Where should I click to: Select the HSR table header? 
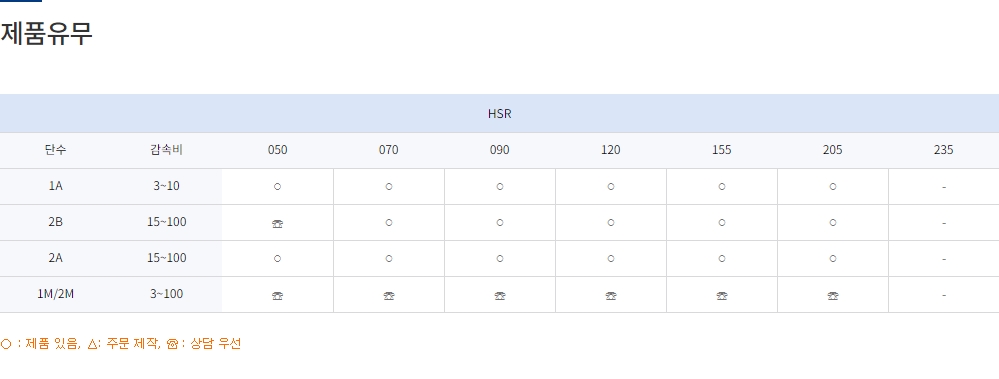pos(500,114)
